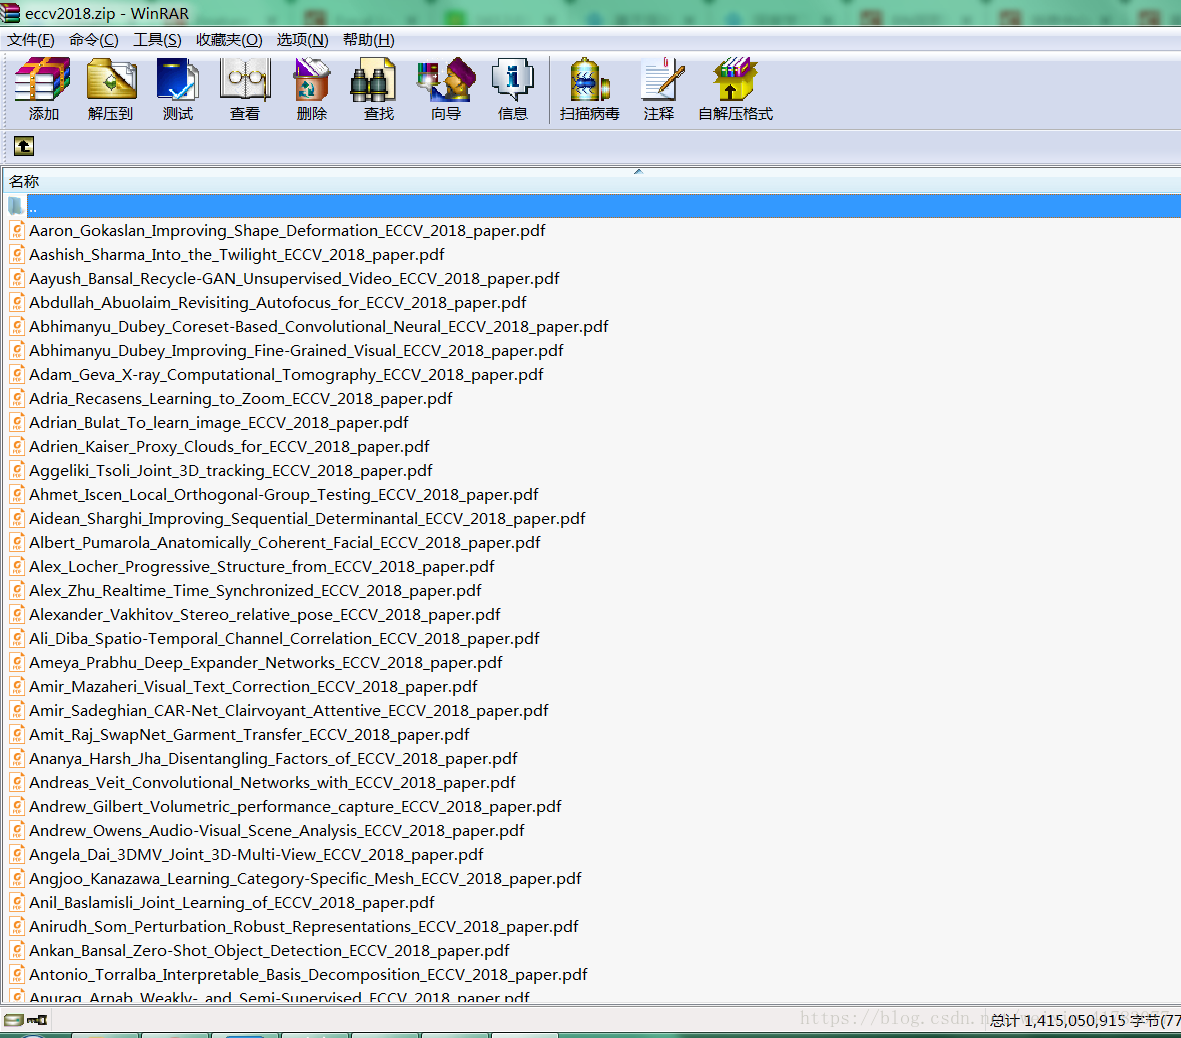The height and width of the screenshot is (1038, 1181).
Task: Select the parent folder '..' row
Action: tap(590, 206)
